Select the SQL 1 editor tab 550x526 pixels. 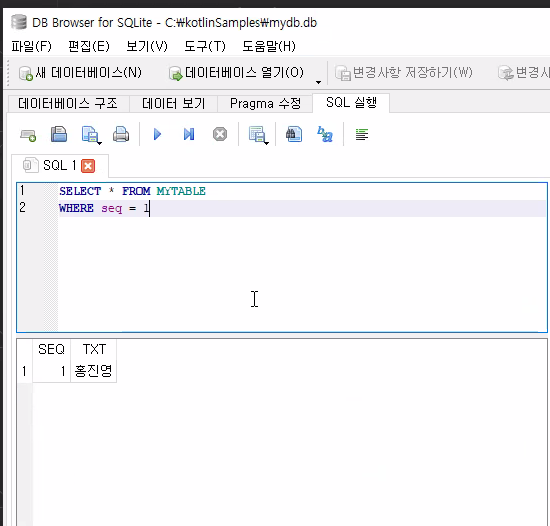(x=60, y=166)
